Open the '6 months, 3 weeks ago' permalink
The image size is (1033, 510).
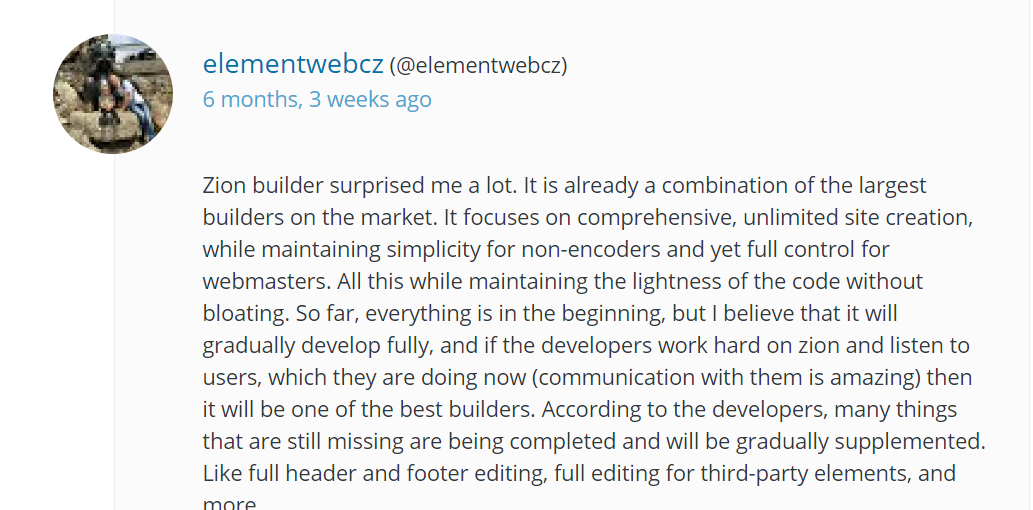point(317,99)
